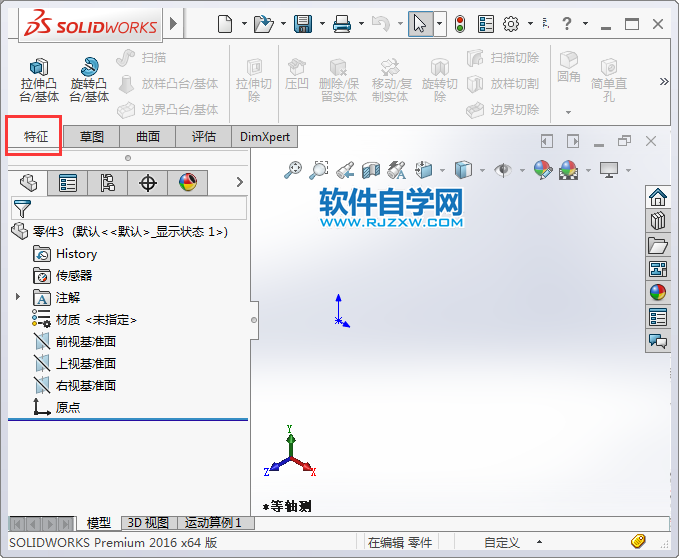This screenshot has width=679, height=558.
Task: Click the Section View icon
Action: point(371,170)
